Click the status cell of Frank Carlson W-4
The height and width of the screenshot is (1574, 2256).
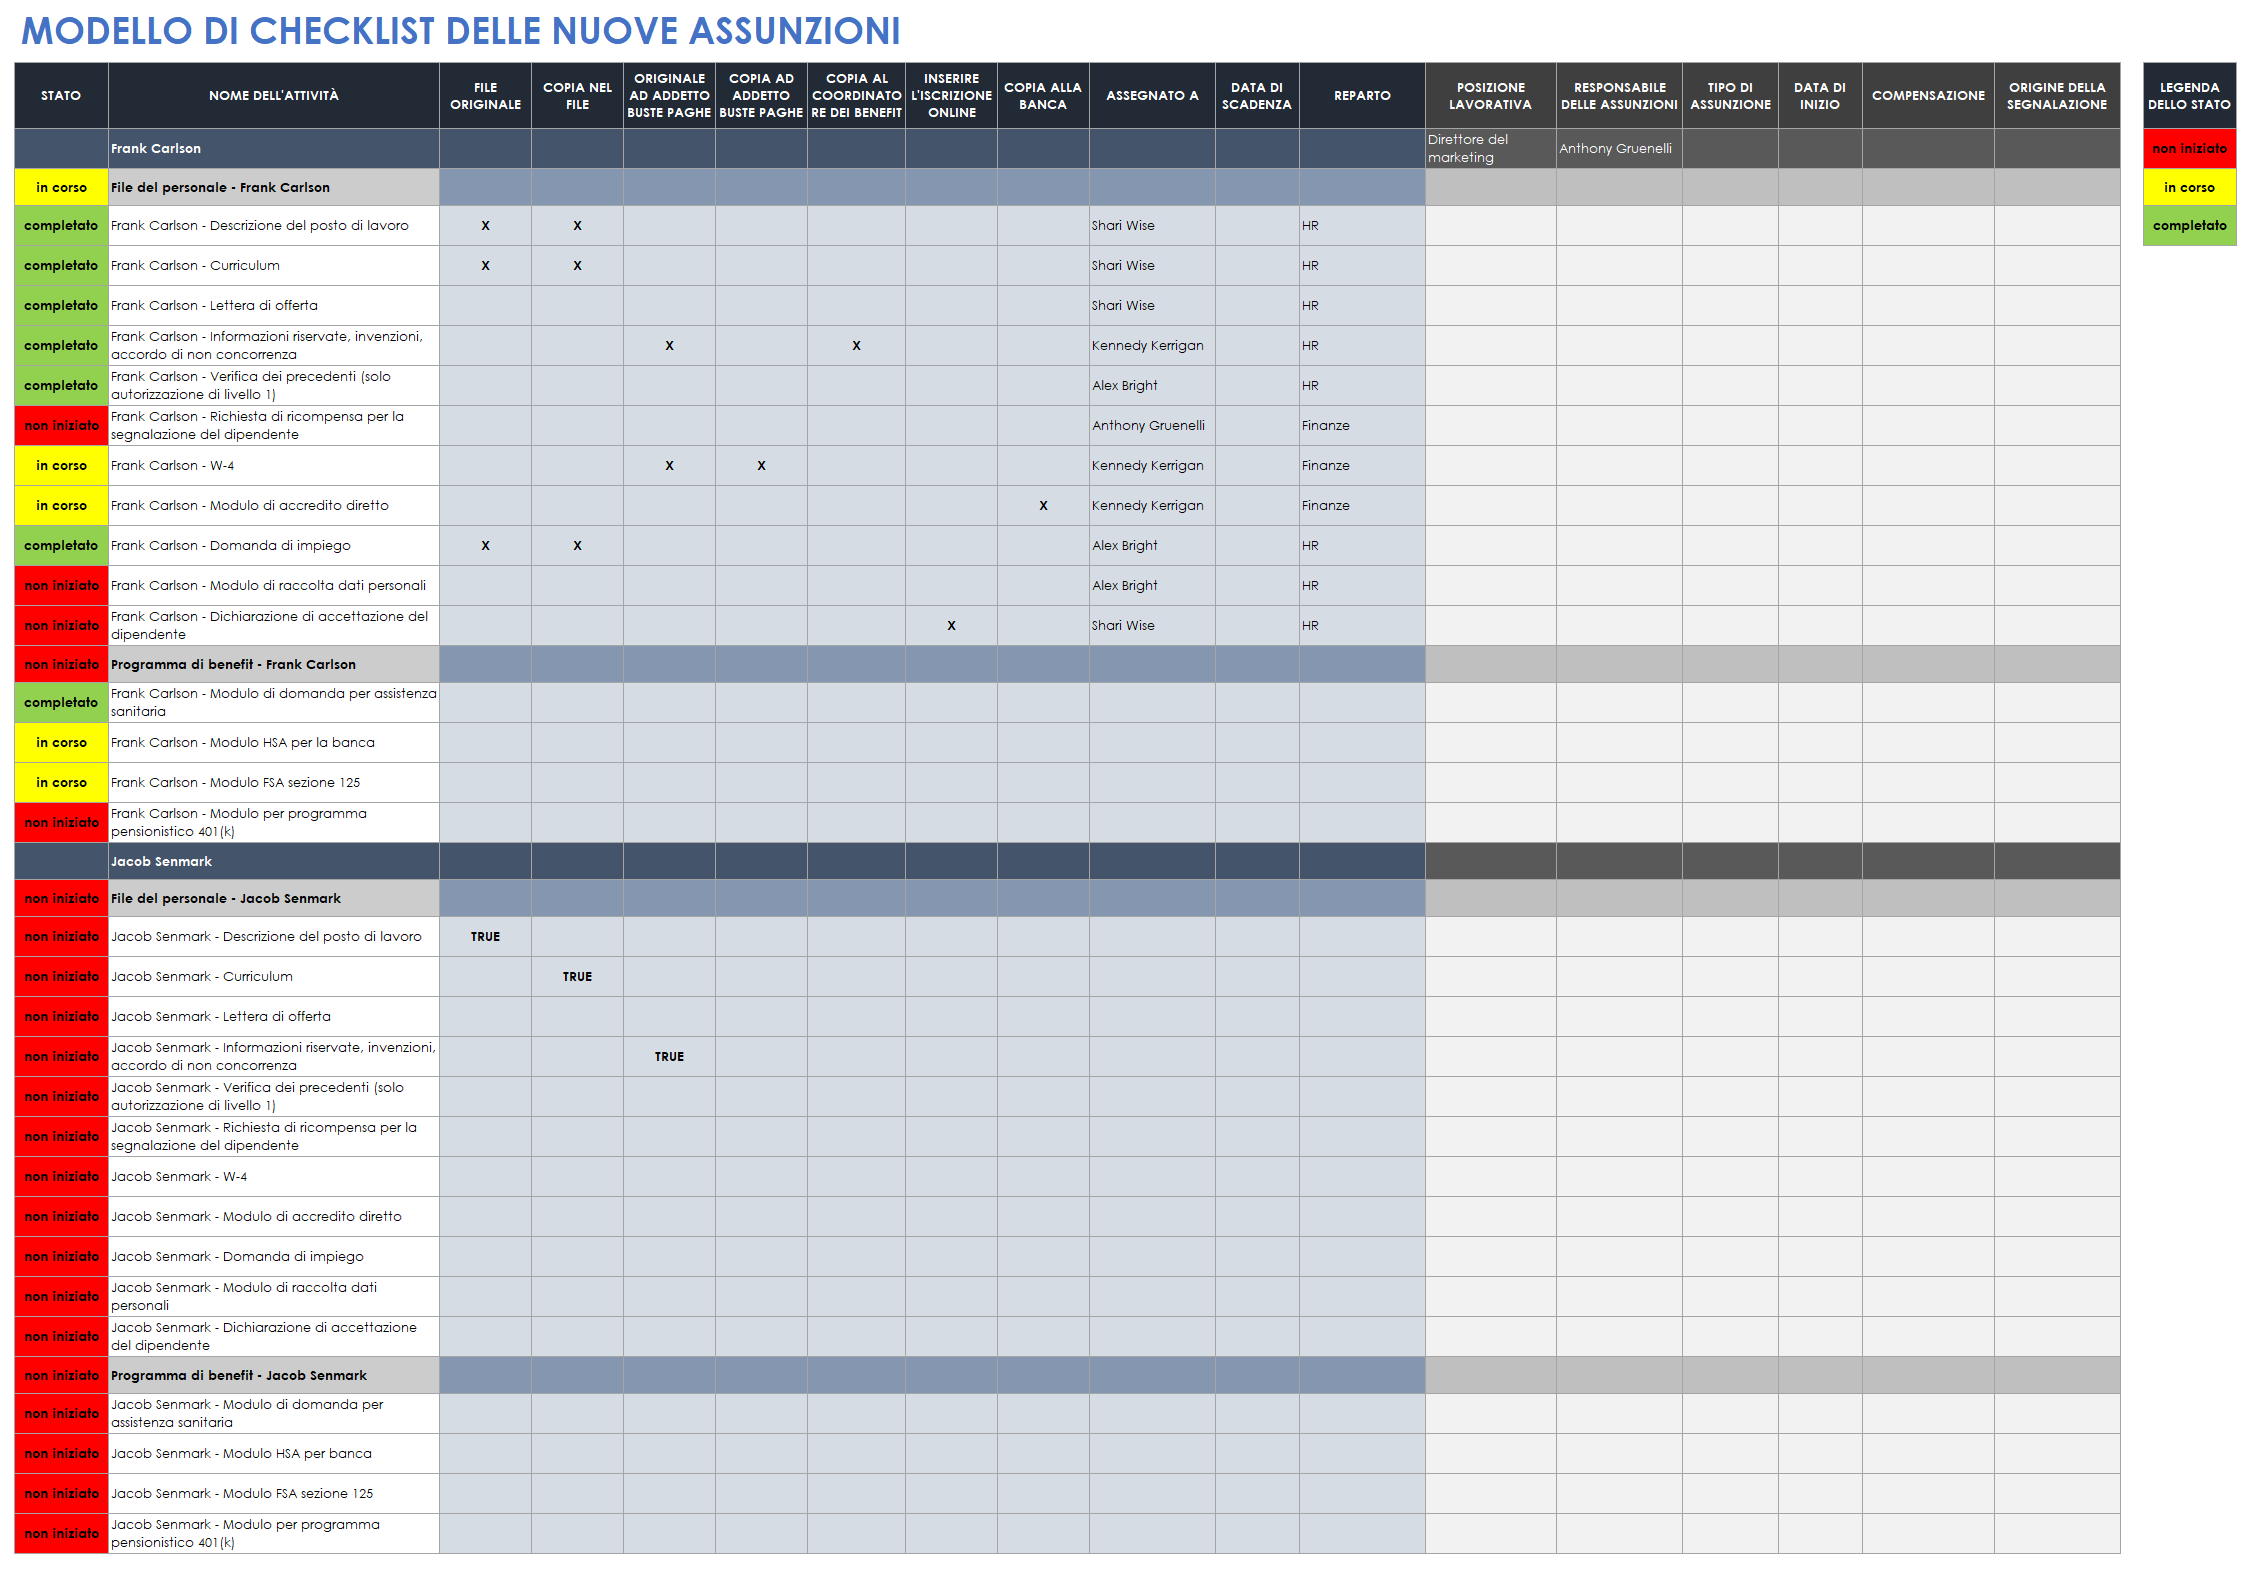(x=61, y=465)
